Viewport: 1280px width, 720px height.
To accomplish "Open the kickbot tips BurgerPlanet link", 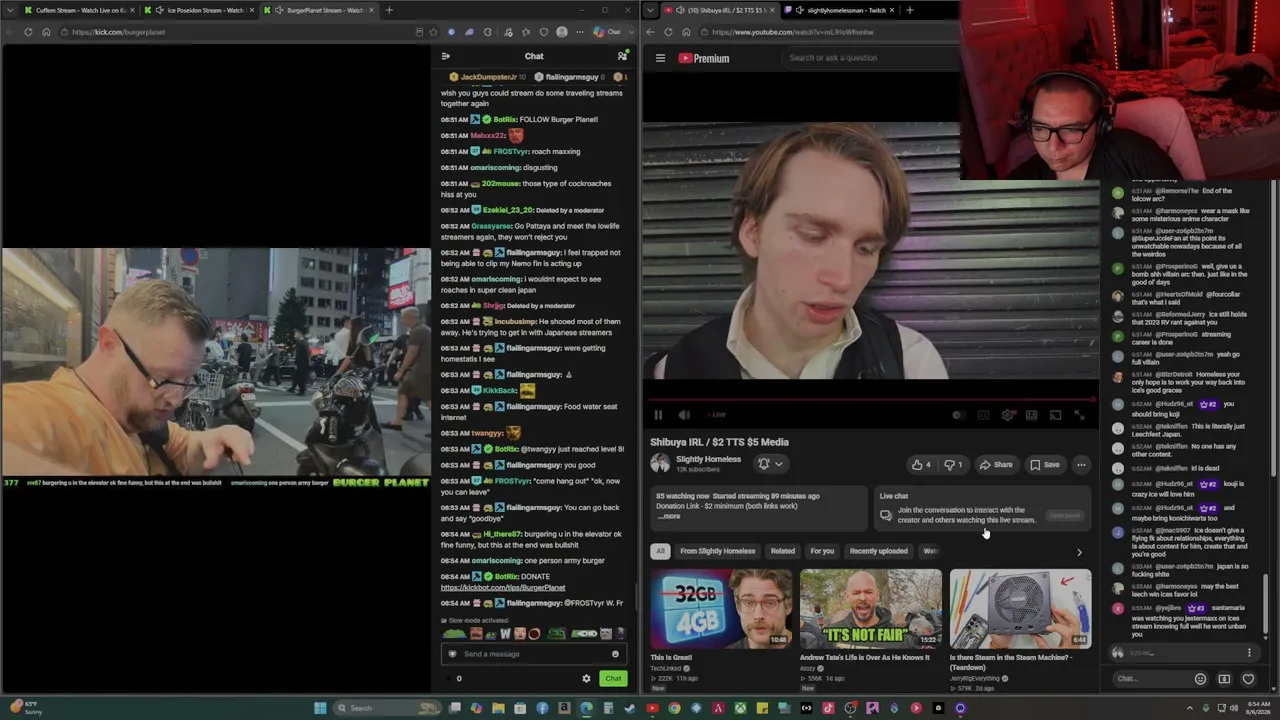I will click(503, 588).
